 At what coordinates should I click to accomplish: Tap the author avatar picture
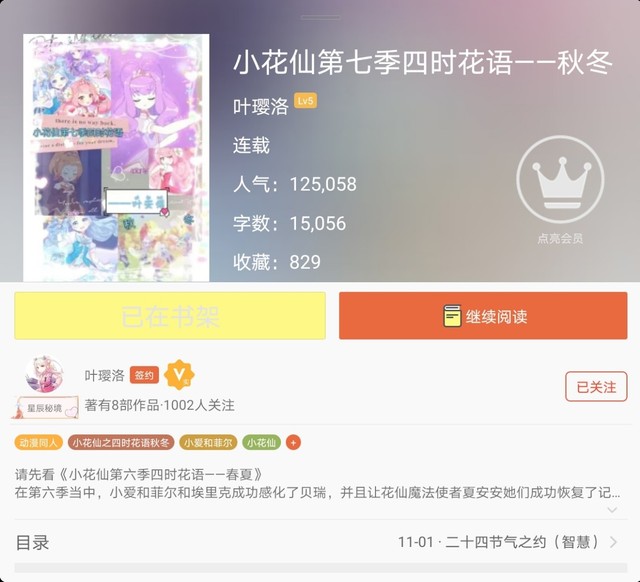coord(44,374)
